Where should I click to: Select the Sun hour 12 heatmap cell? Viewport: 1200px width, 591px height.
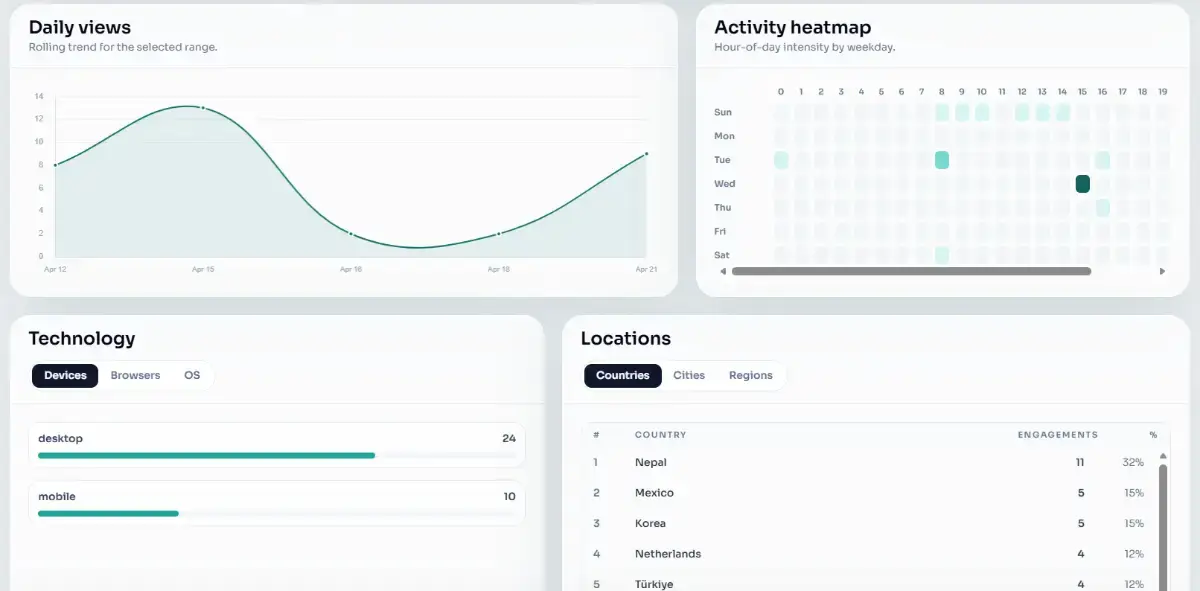click(1022, 112)
